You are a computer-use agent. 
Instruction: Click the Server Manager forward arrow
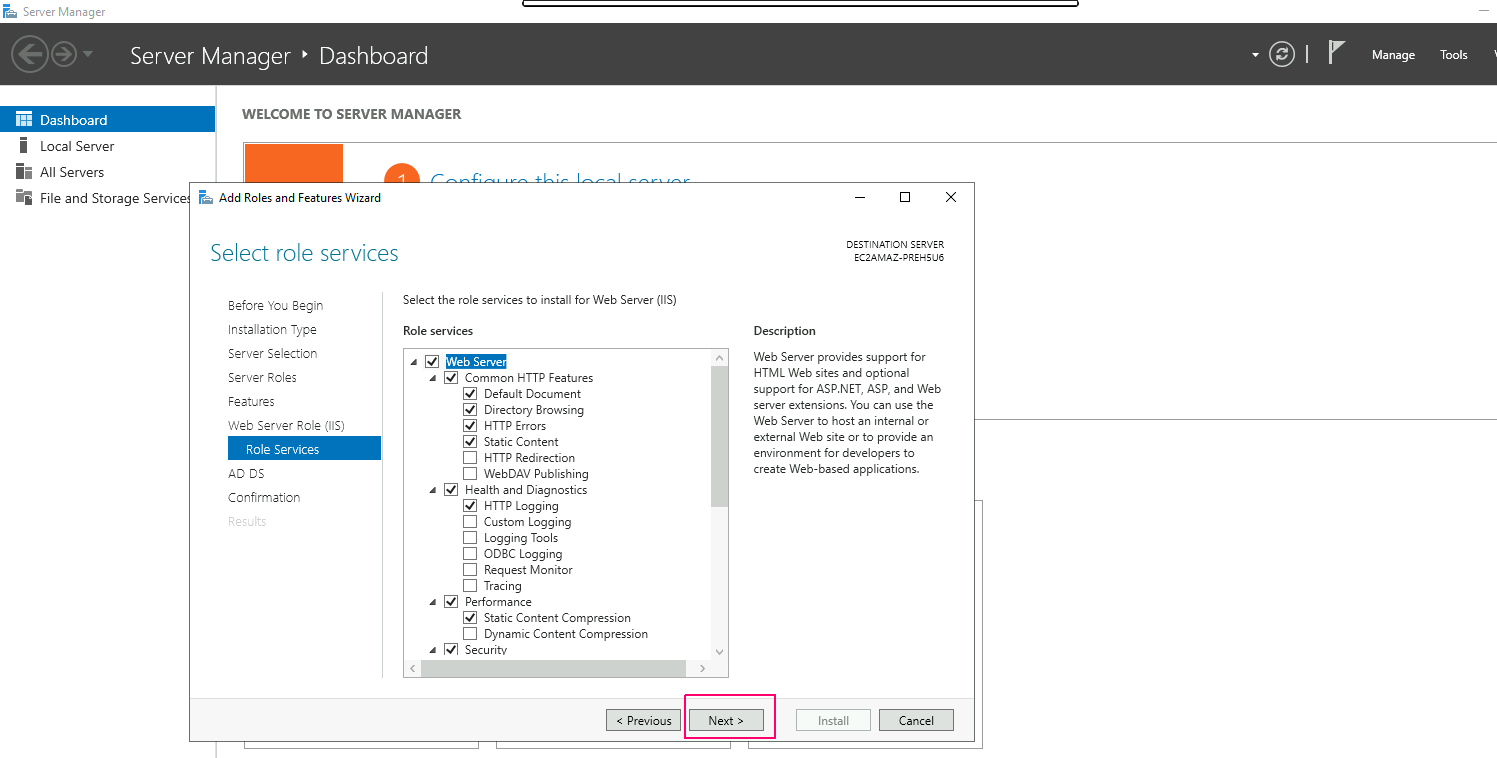pyautogui.click(x=64, y=54)
